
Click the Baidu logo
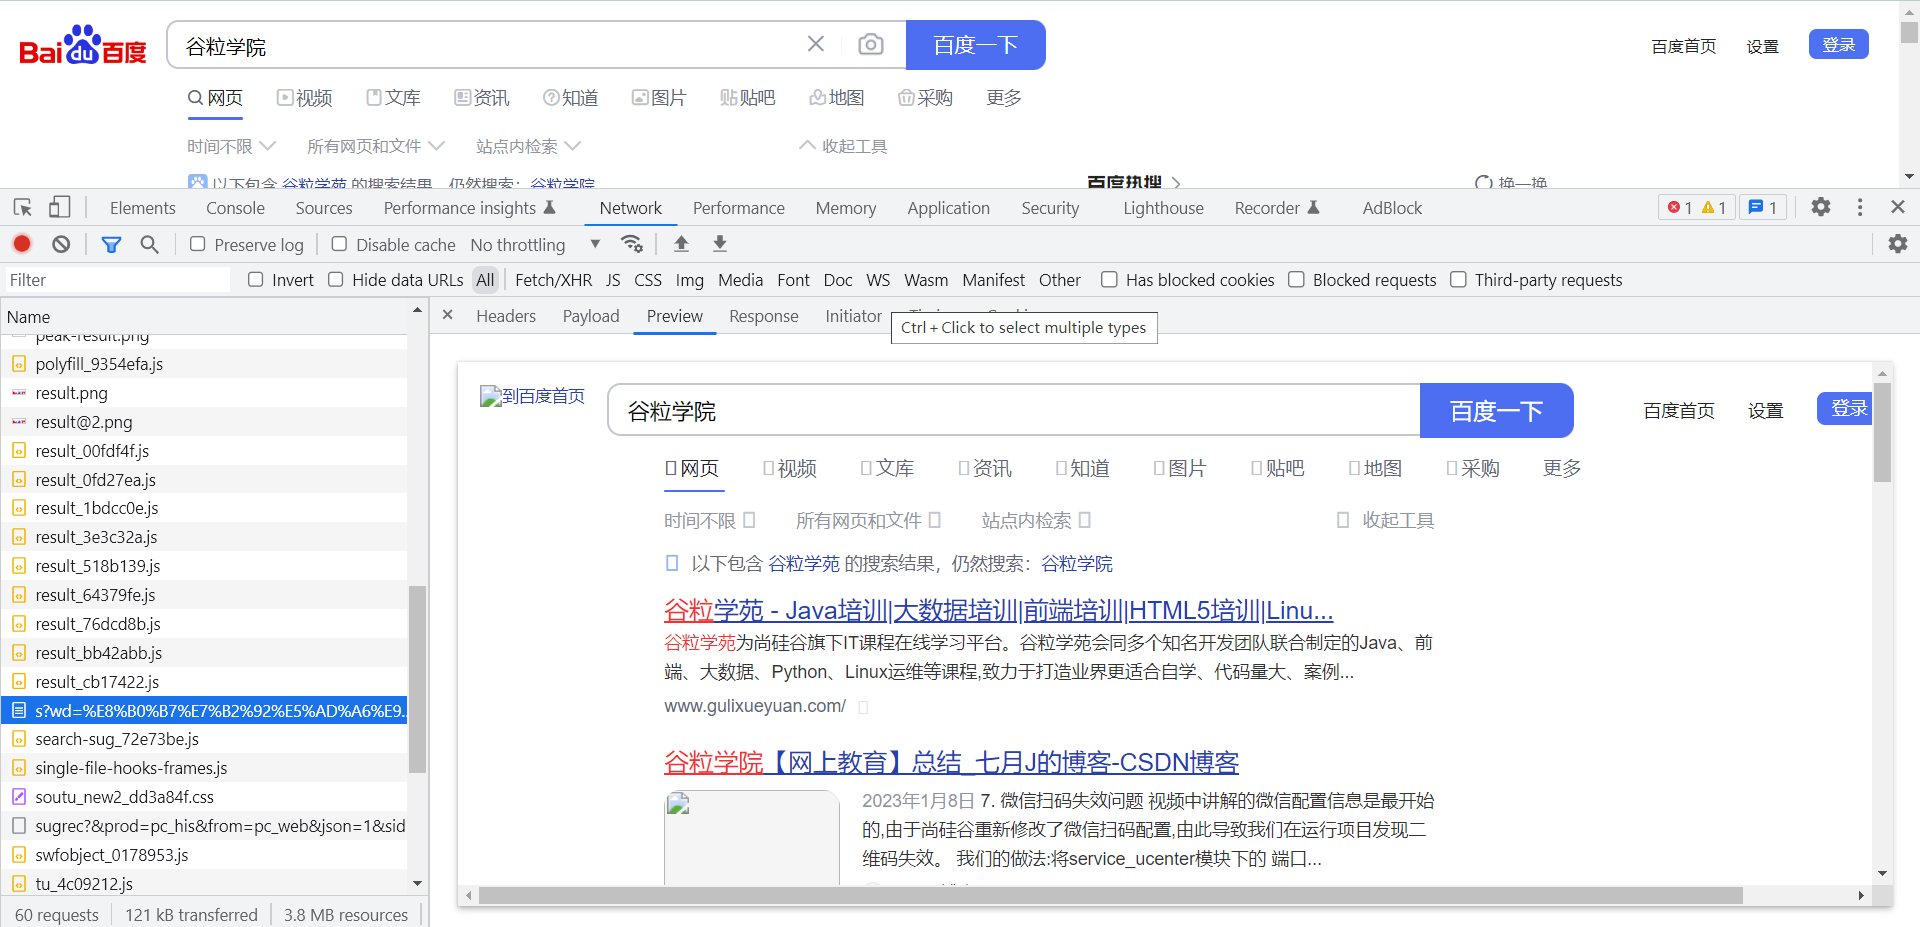[83, 46]
